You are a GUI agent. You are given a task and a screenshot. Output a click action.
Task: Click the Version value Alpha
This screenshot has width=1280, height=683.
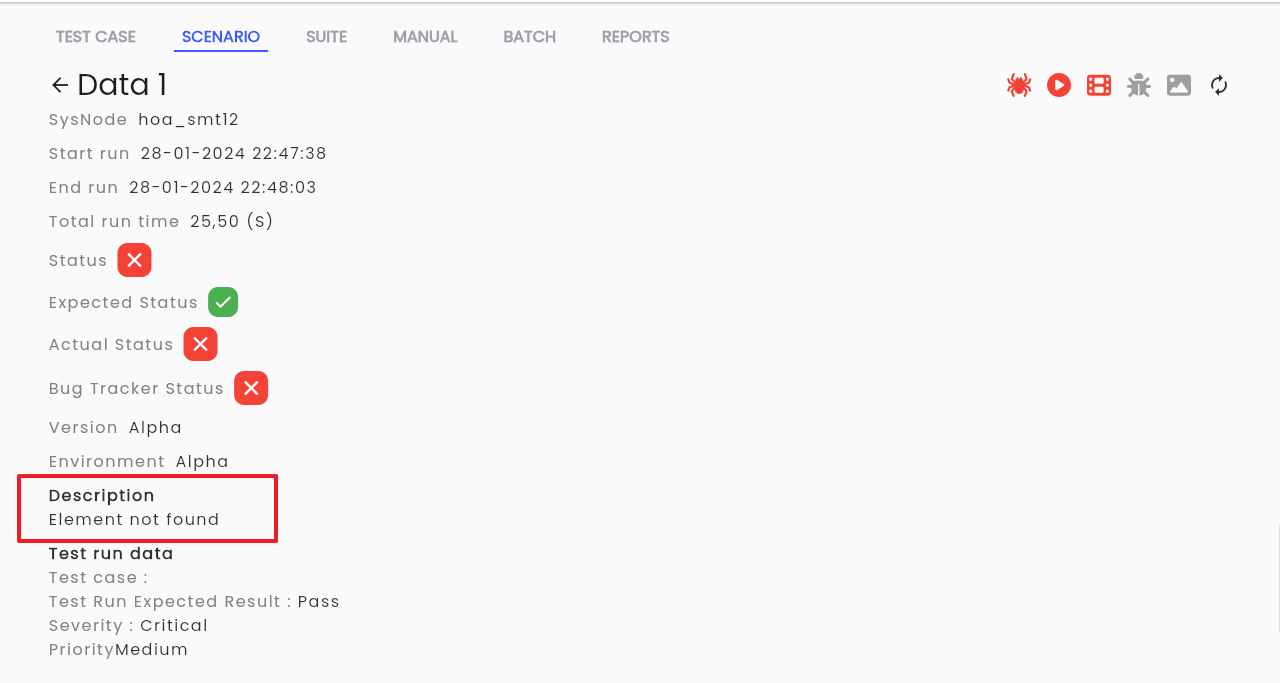pyautogui.click(x=156, y=428)
